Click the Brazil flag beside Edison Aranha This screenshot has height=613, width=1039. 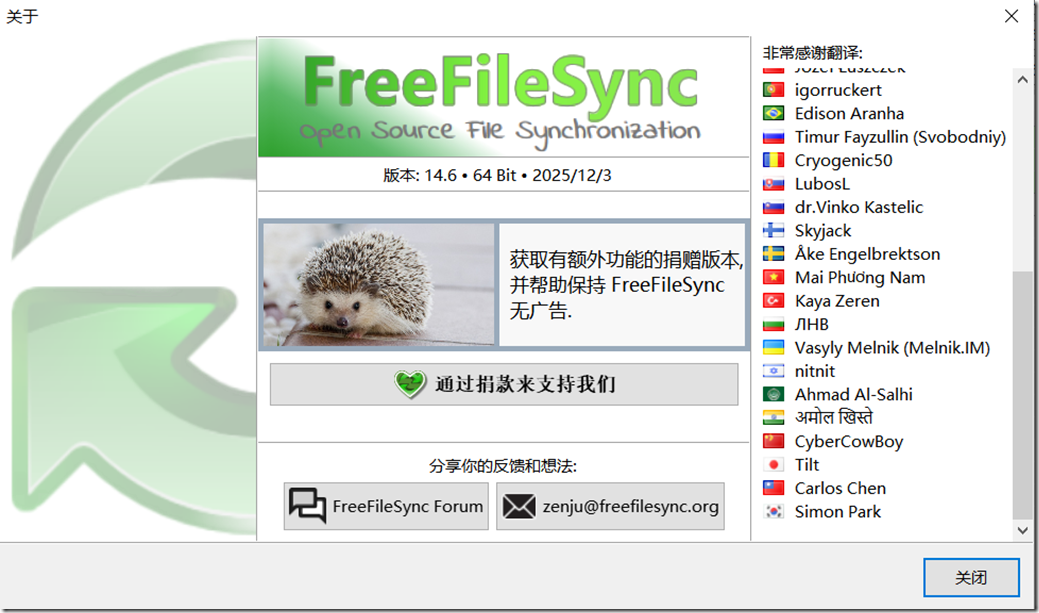[773, 113]
